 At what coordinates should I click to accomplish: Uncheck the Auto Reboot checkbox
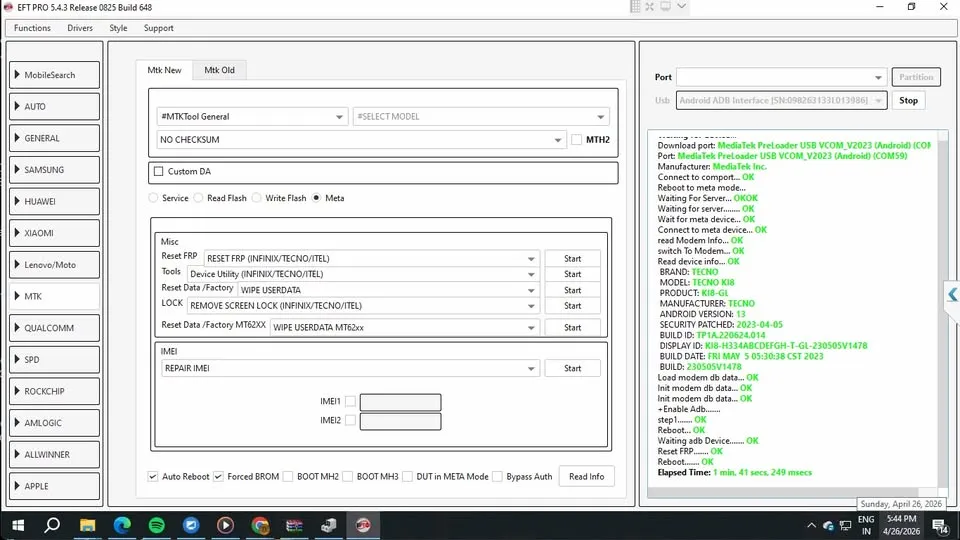(153, 477)
